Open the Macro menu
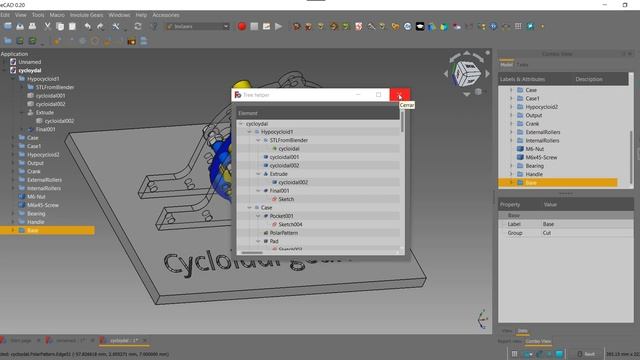Image resolution: width=640 pixels, height=360 pixels. coord(57,15)
